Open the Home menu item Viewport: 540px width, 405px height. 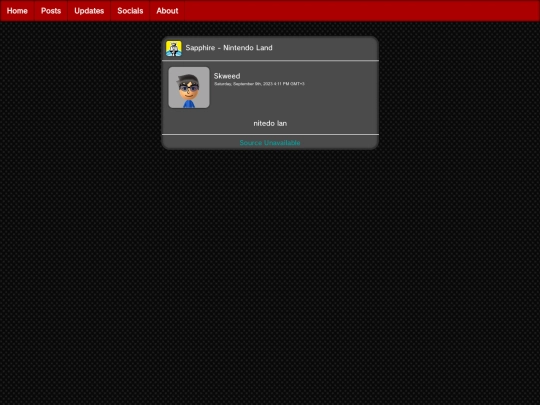coord(17,11)
